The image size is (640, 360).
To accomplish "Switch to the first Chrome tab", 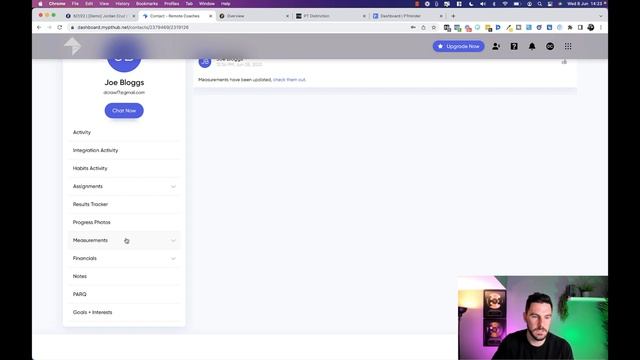I will pos(100,16).
